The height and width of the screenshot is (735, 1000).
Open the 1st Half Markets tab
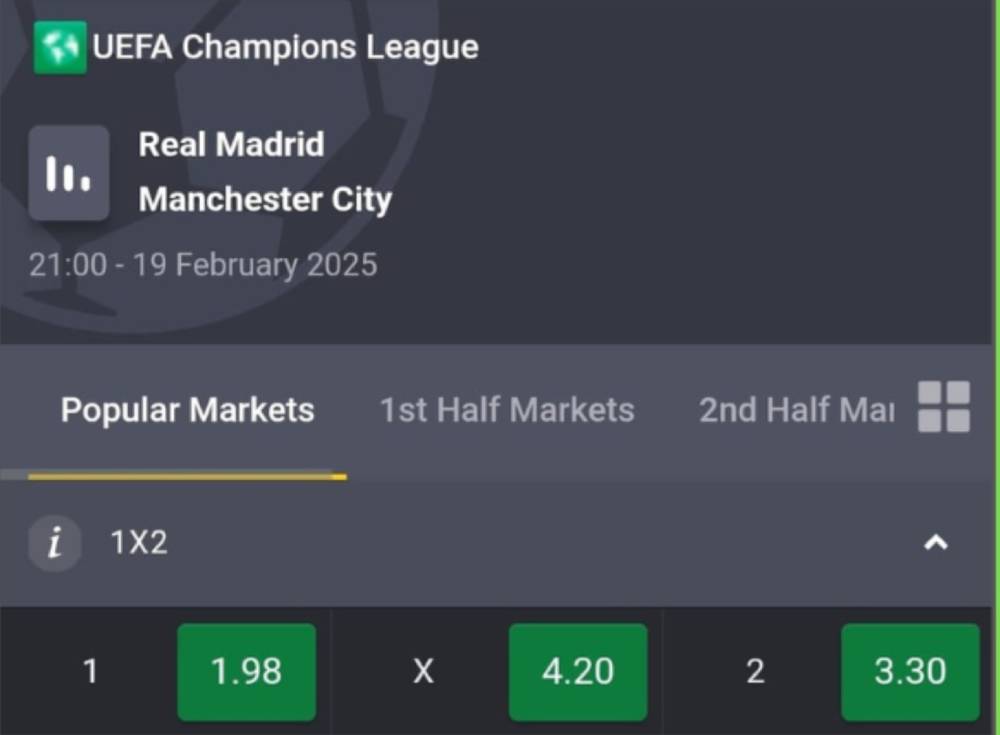(x=506, y=410)
